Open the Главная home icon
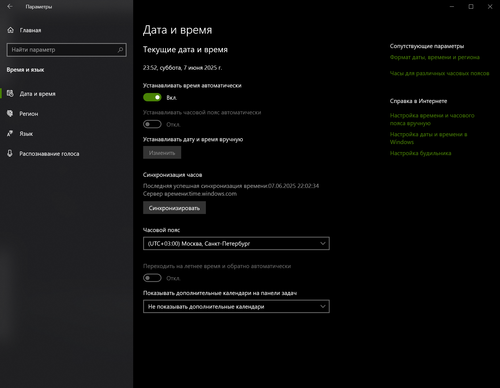Screen dimensions: 500x388 11,30
